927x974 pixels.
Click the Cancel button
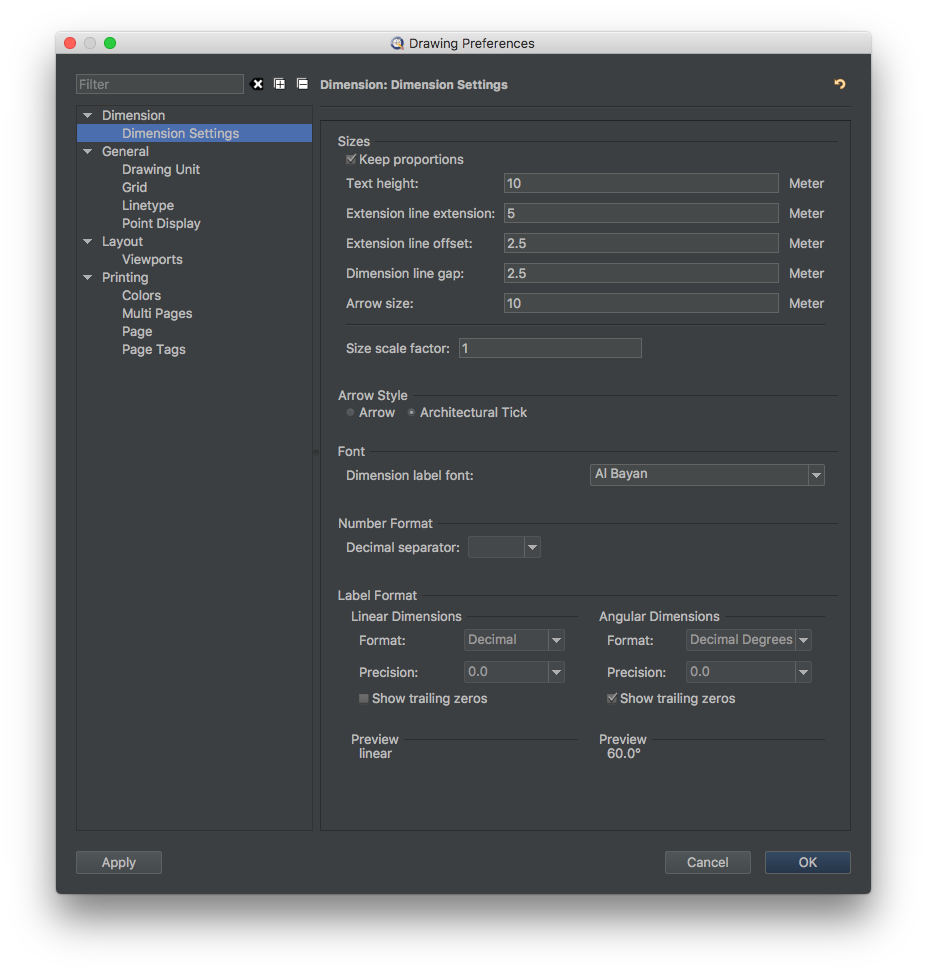[708, 862]
